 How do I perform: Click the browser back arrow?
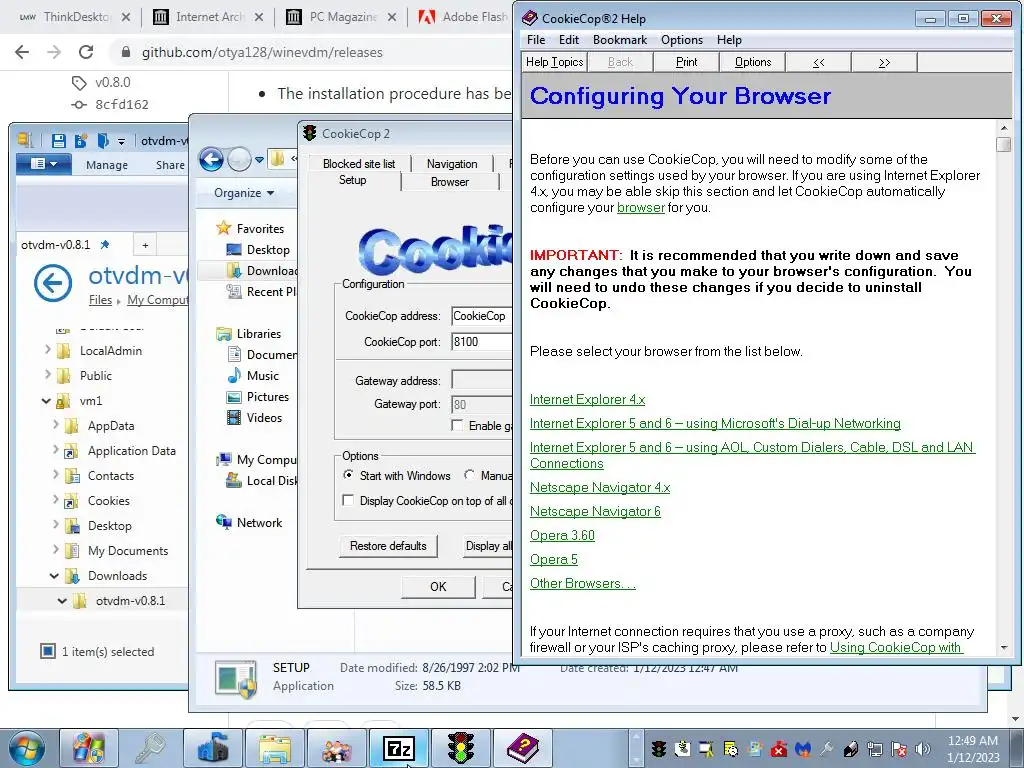(22, 52)
